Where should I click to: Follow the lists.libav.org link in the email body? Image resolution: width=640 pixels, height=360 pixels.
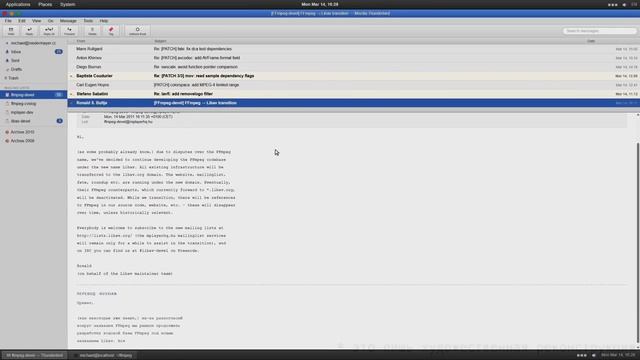point(104,236)
